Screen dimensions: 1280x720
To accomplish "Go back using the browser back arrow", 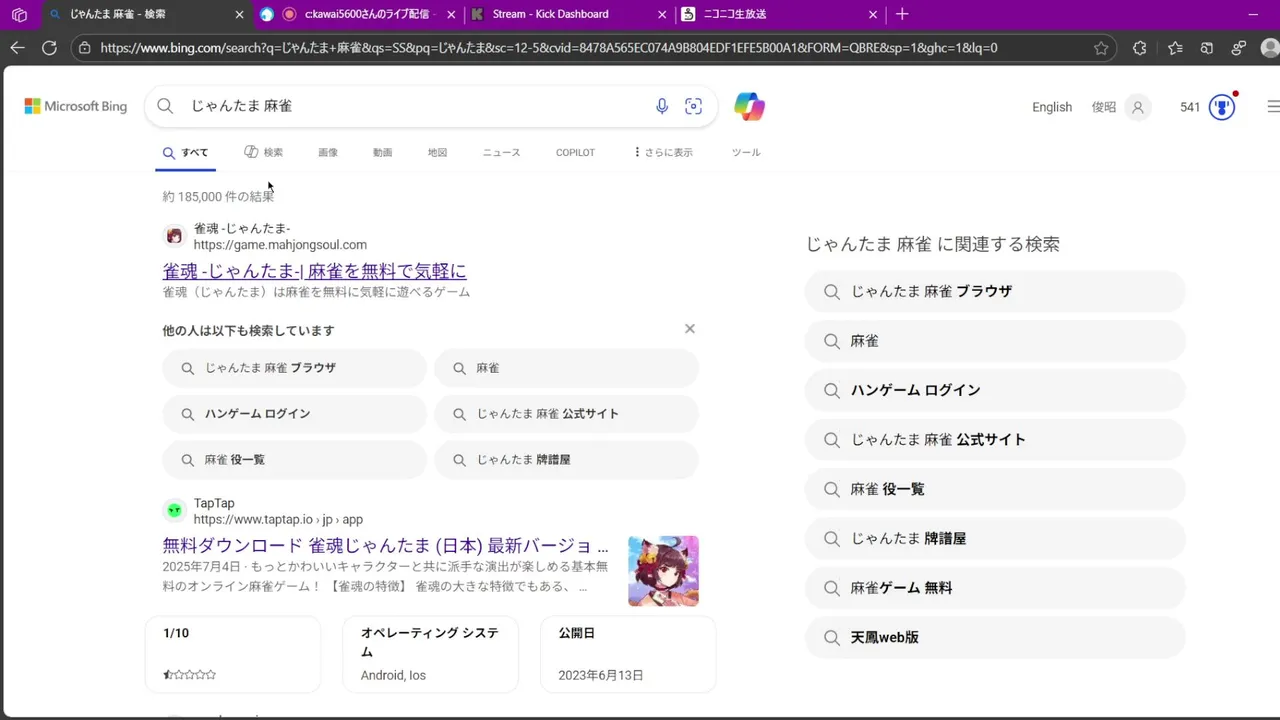I will coord(18,47).
